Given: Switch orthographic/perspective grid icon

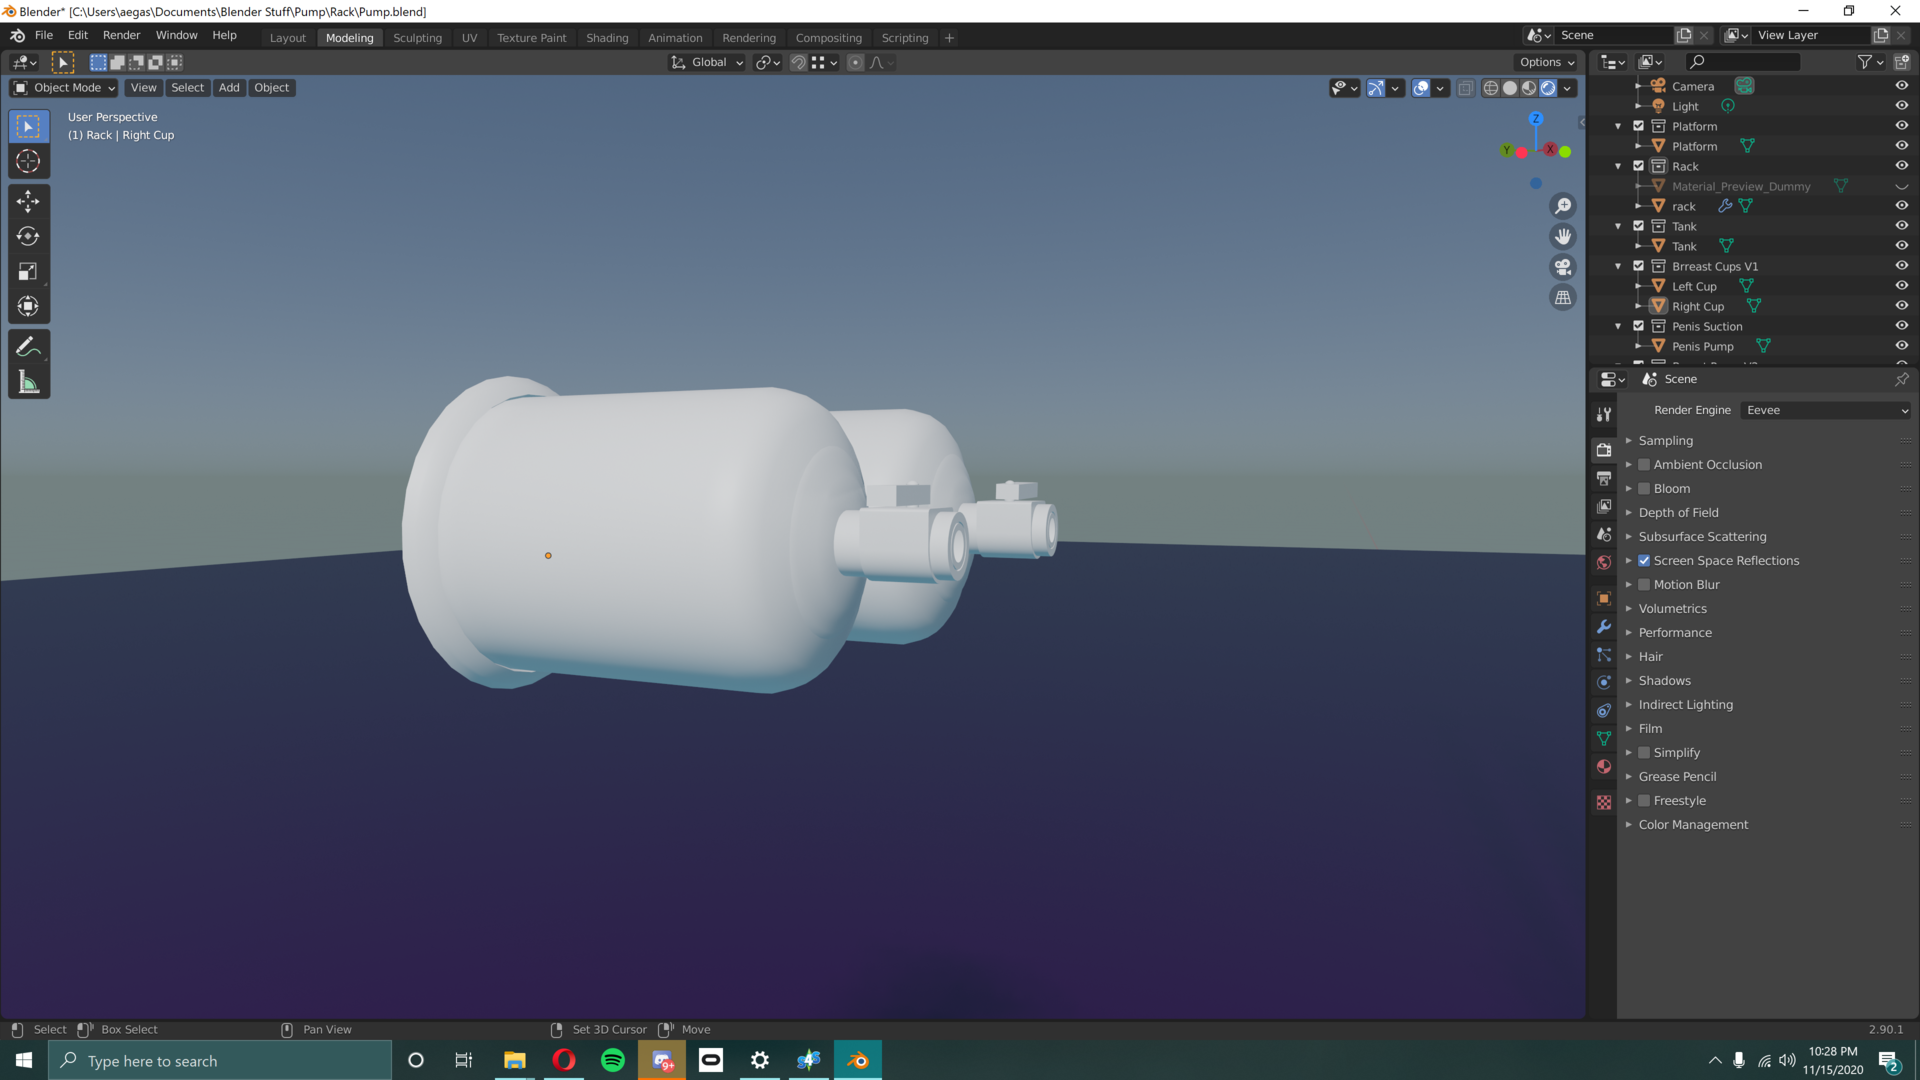Looking at the screenshot, I should [x=1563, y=298].
